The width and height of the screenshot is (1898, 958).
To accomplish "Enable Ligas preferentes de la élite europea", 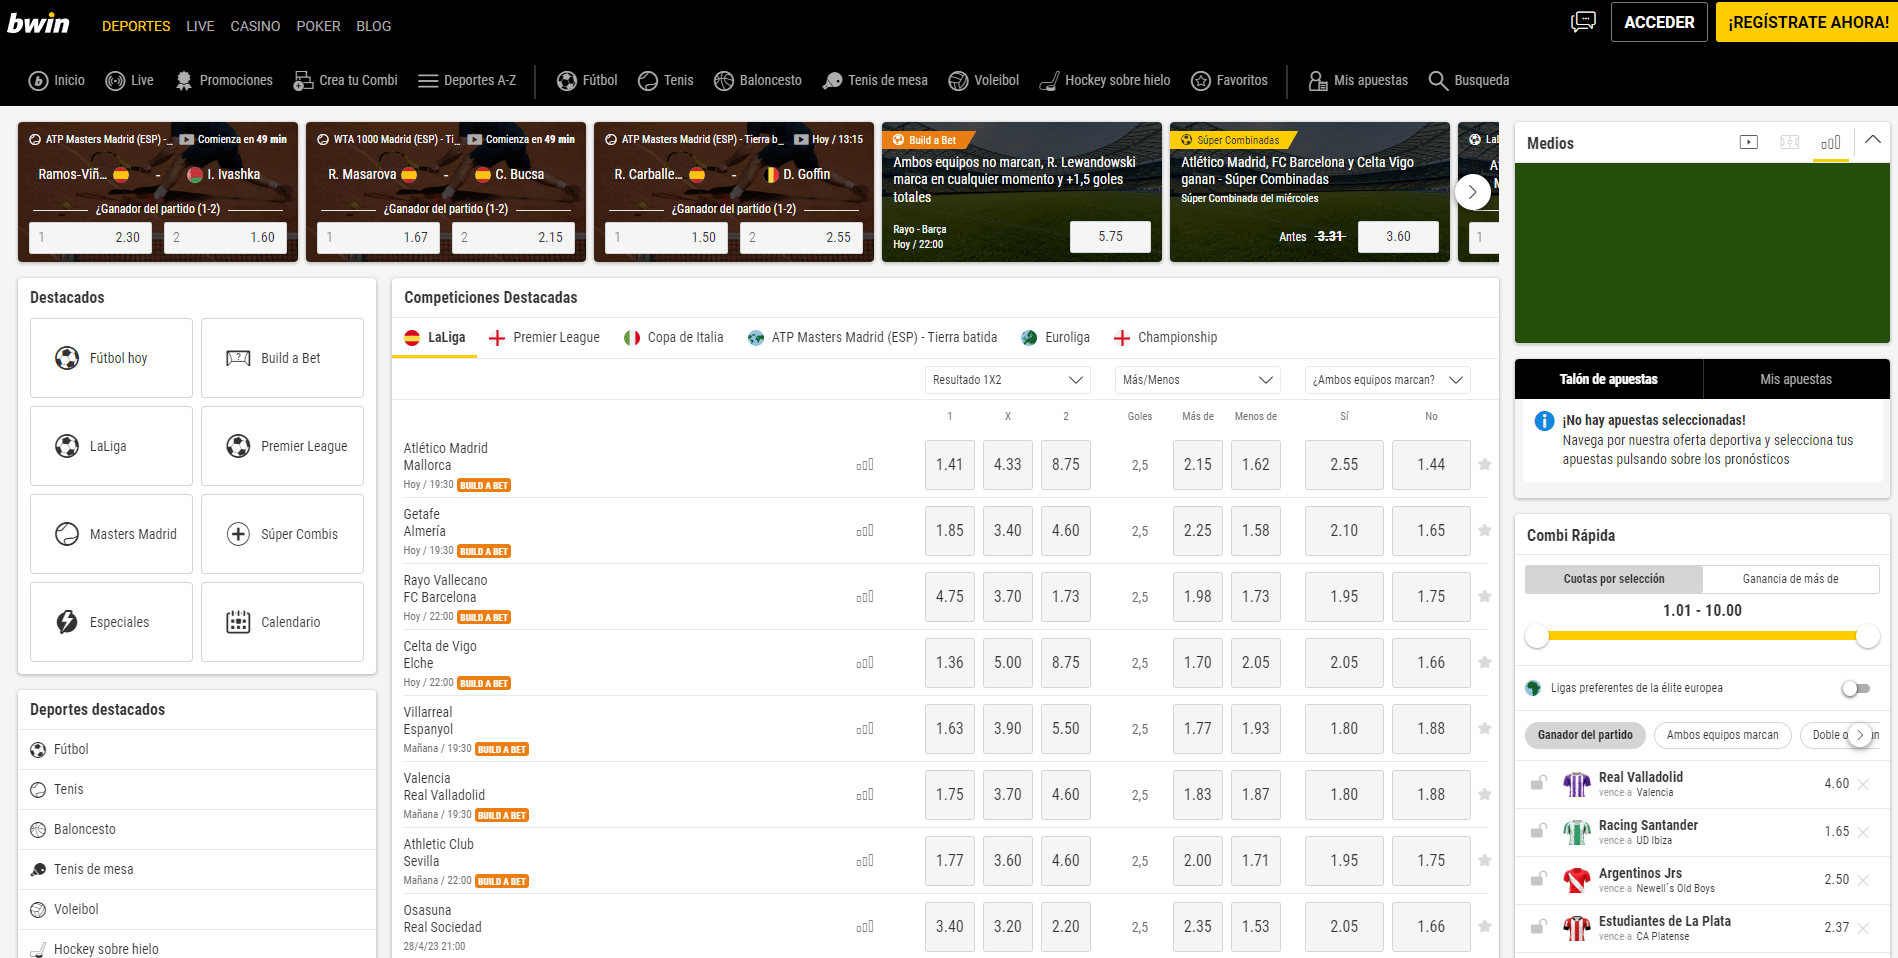I will pyautogui.click(x=1857, y=688).
